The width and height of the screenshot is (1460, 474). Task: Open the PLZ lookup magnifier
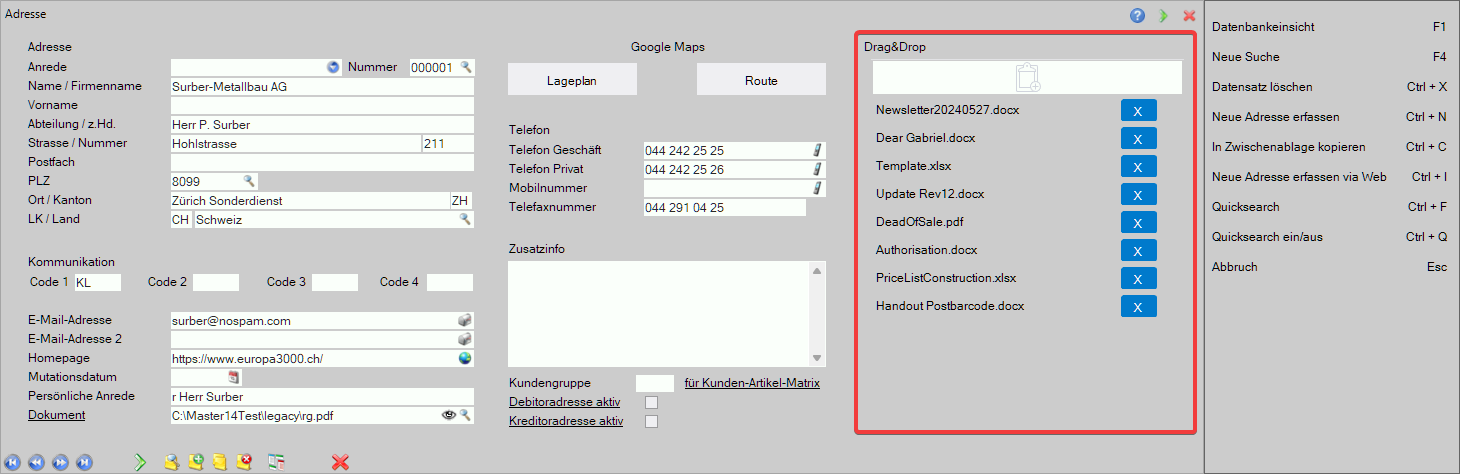(249, 181)
